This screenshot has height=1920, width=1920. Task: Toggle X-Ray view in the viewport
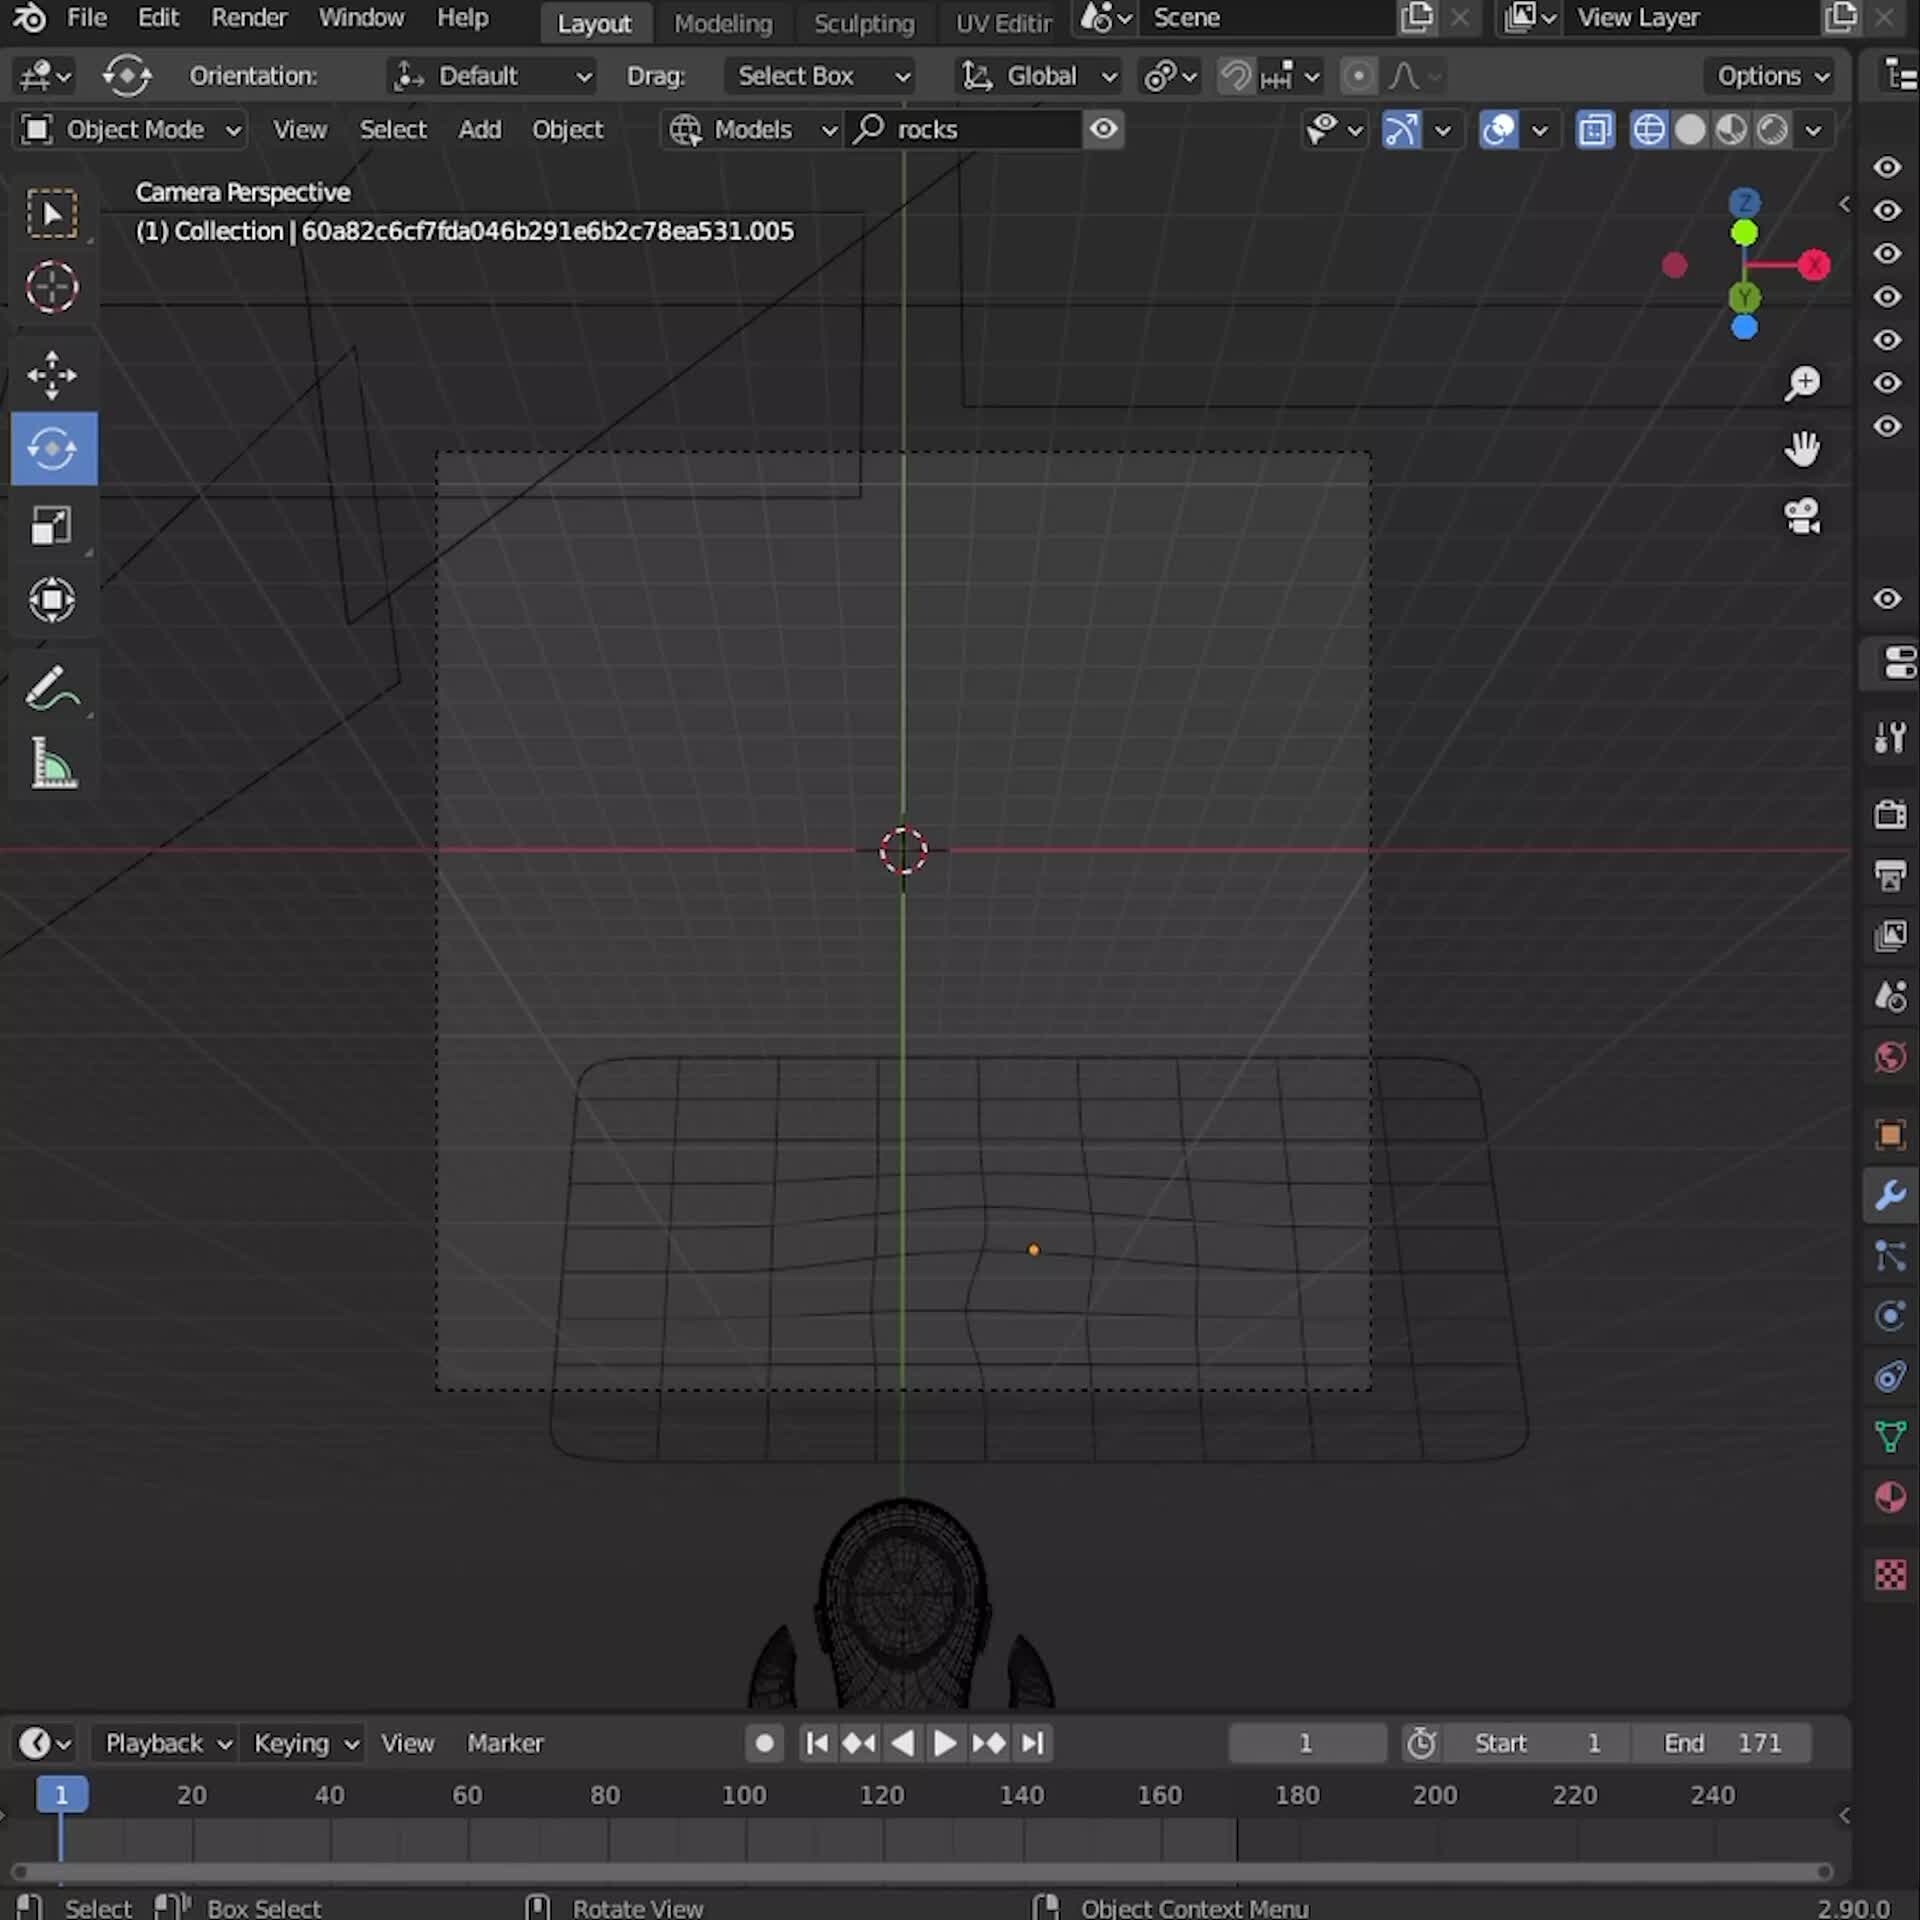[1595, 128]
